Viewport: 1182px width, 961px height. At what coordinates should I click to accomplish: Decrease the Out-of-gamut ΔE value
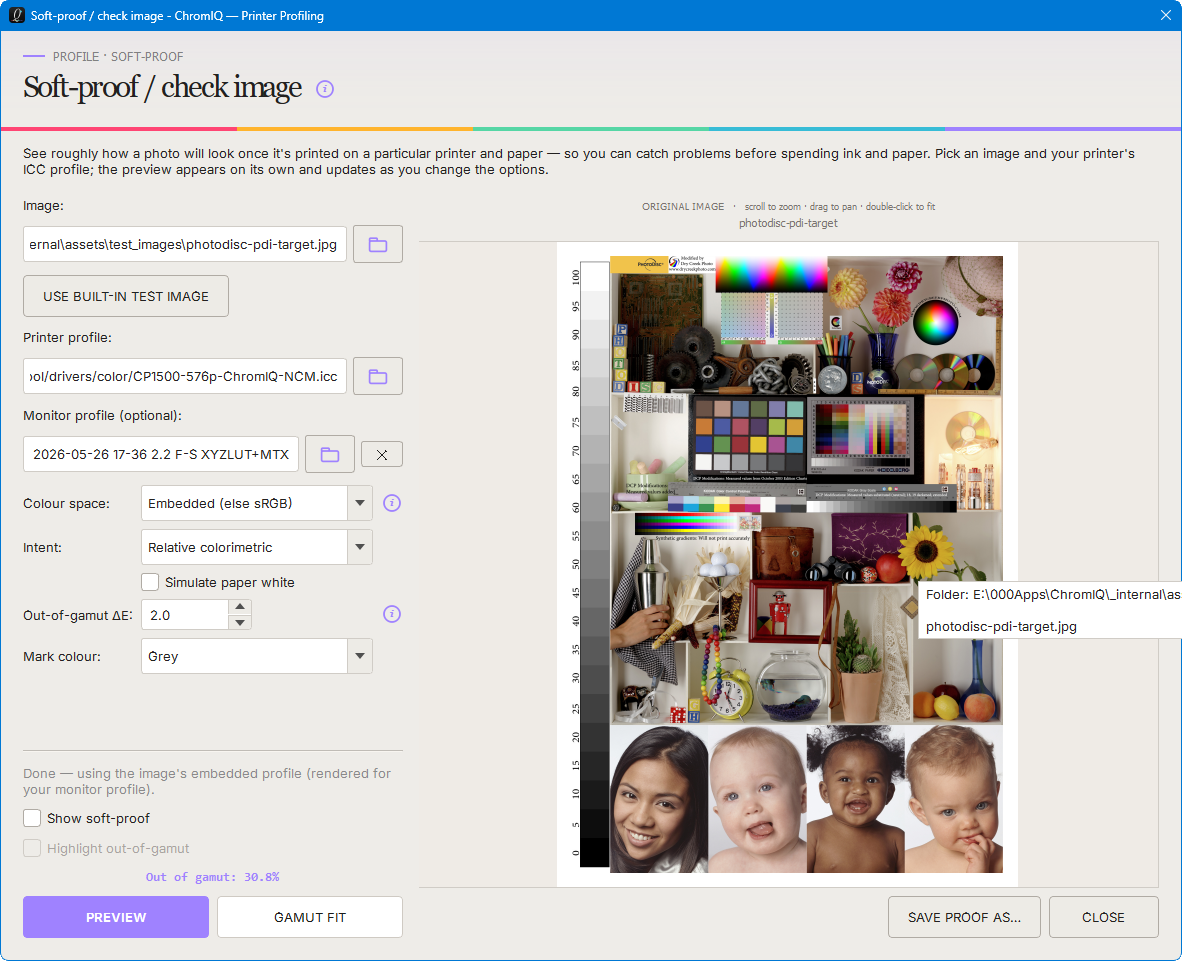[x=240, y=623]
